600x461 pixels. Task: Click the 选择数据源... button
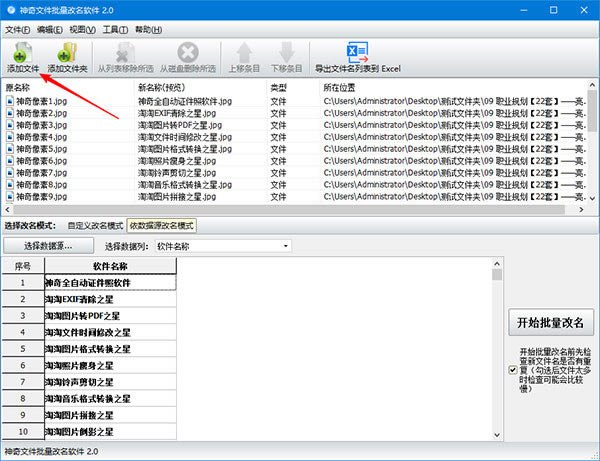(48, 245)
